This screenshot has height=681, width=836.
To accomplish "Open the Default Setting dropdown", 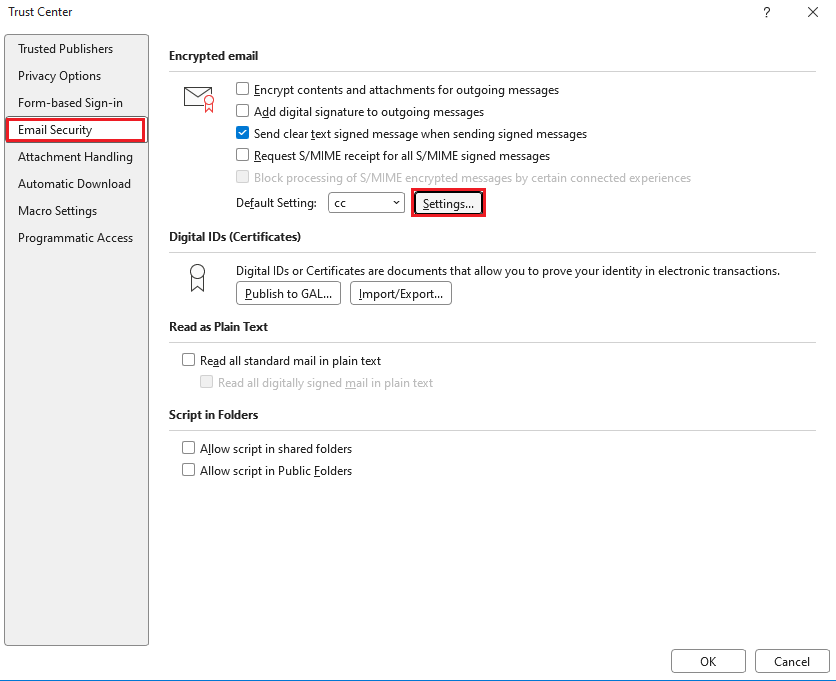I will point(366,203).
